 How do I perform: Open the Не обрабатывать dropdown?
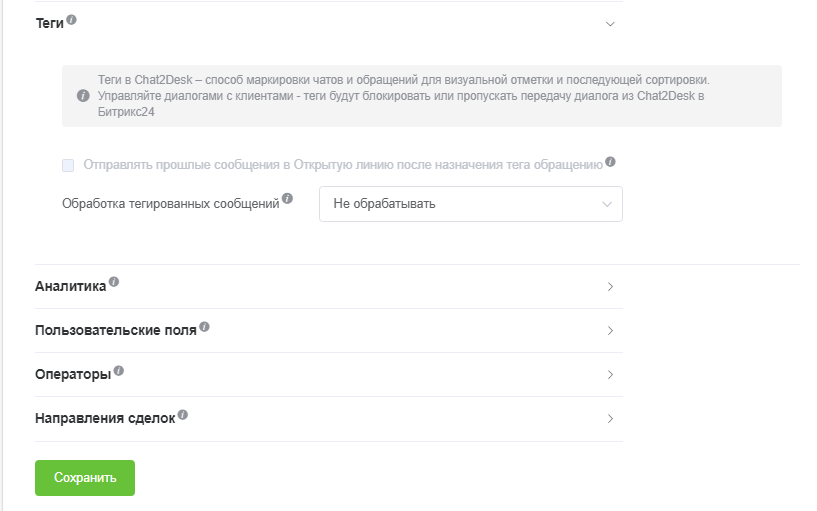pos(470,204)
